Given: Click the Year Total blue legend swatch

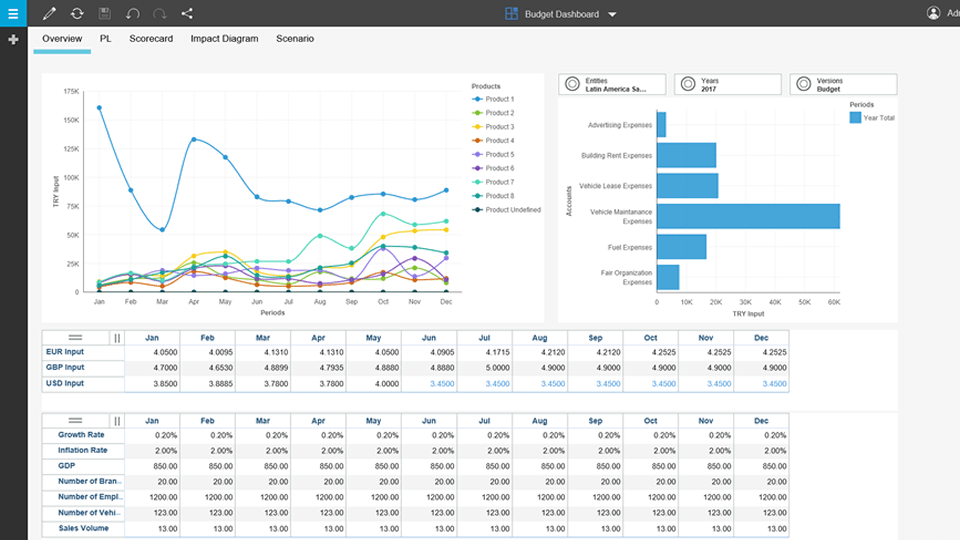Looking at the screenshot, I should pos(855,118).
